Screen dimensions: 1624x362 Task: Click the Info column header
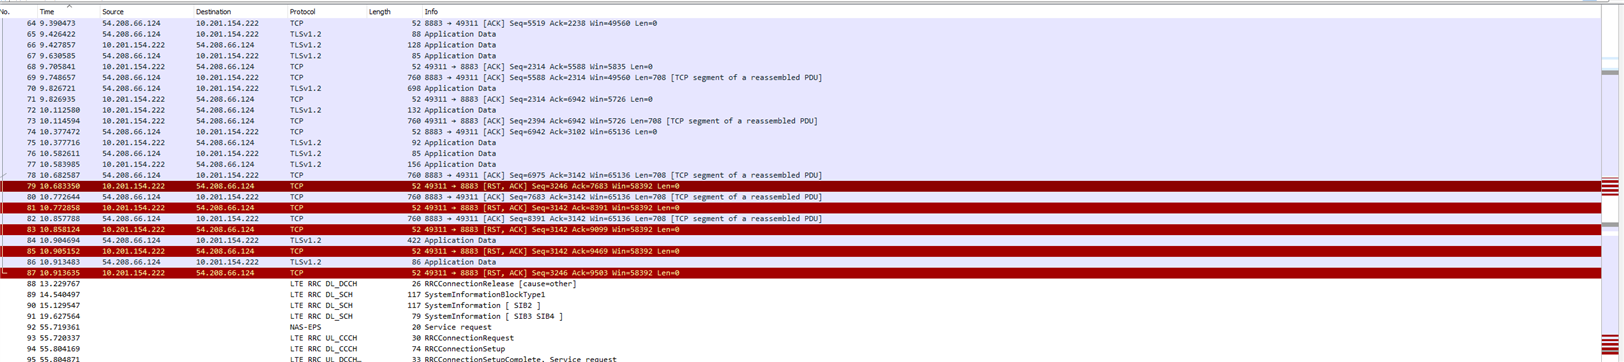pos(1010,12)
